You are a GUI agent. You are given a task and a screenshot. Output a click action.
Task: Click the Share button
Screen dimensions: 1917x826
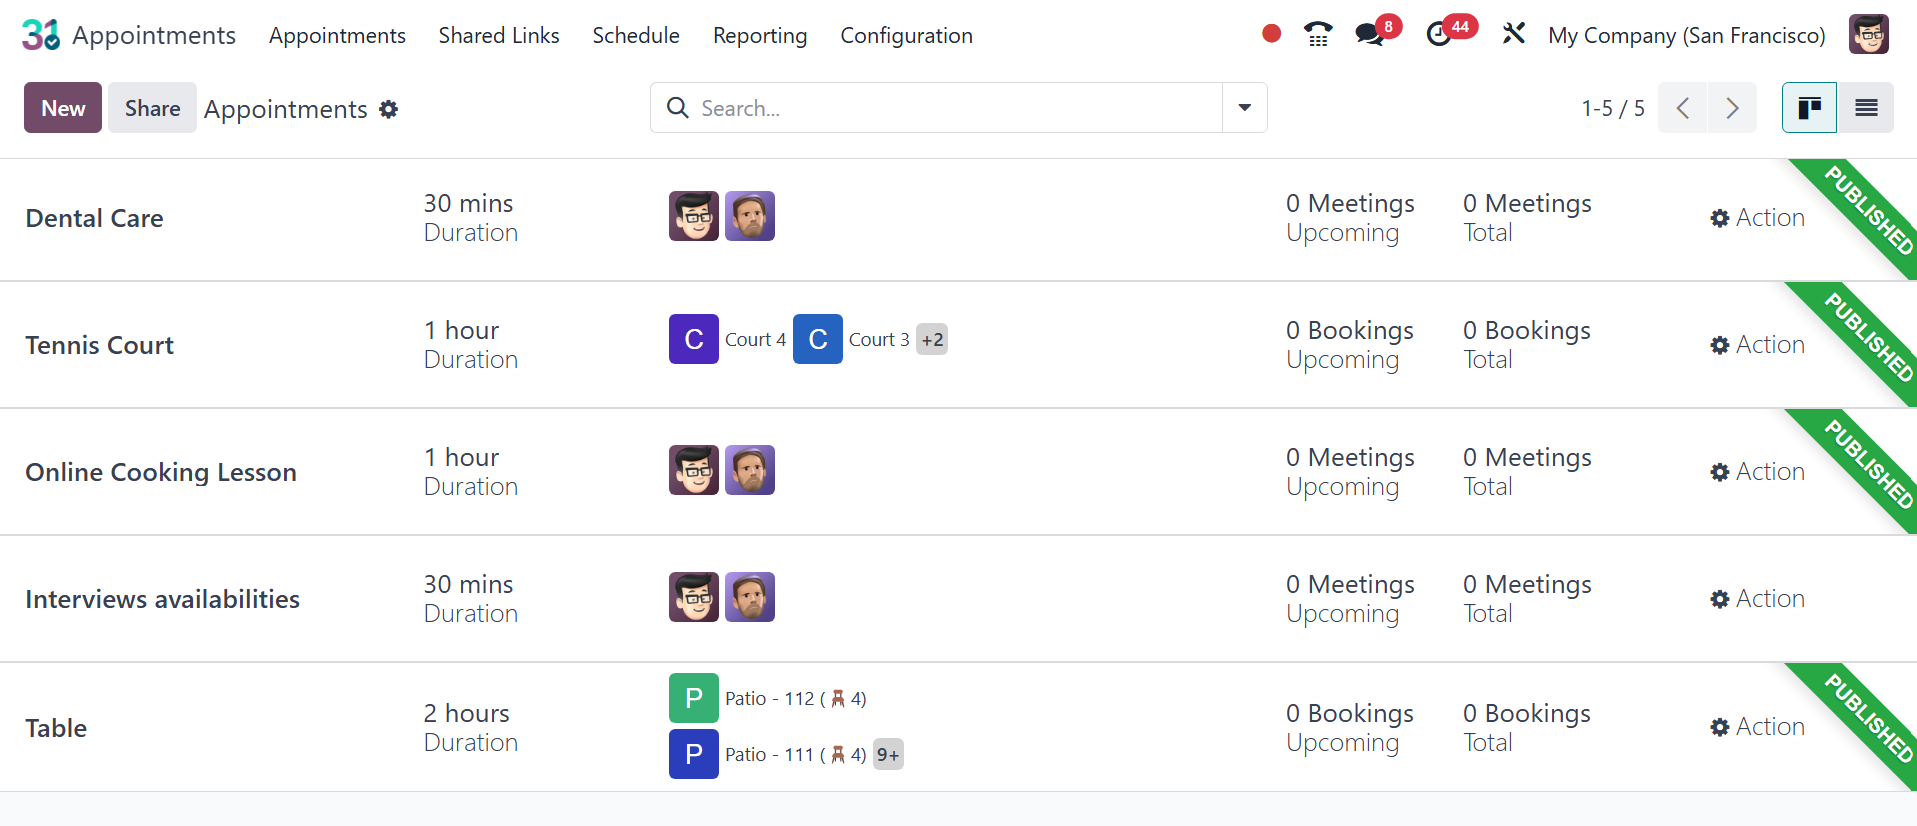(152, 108)
